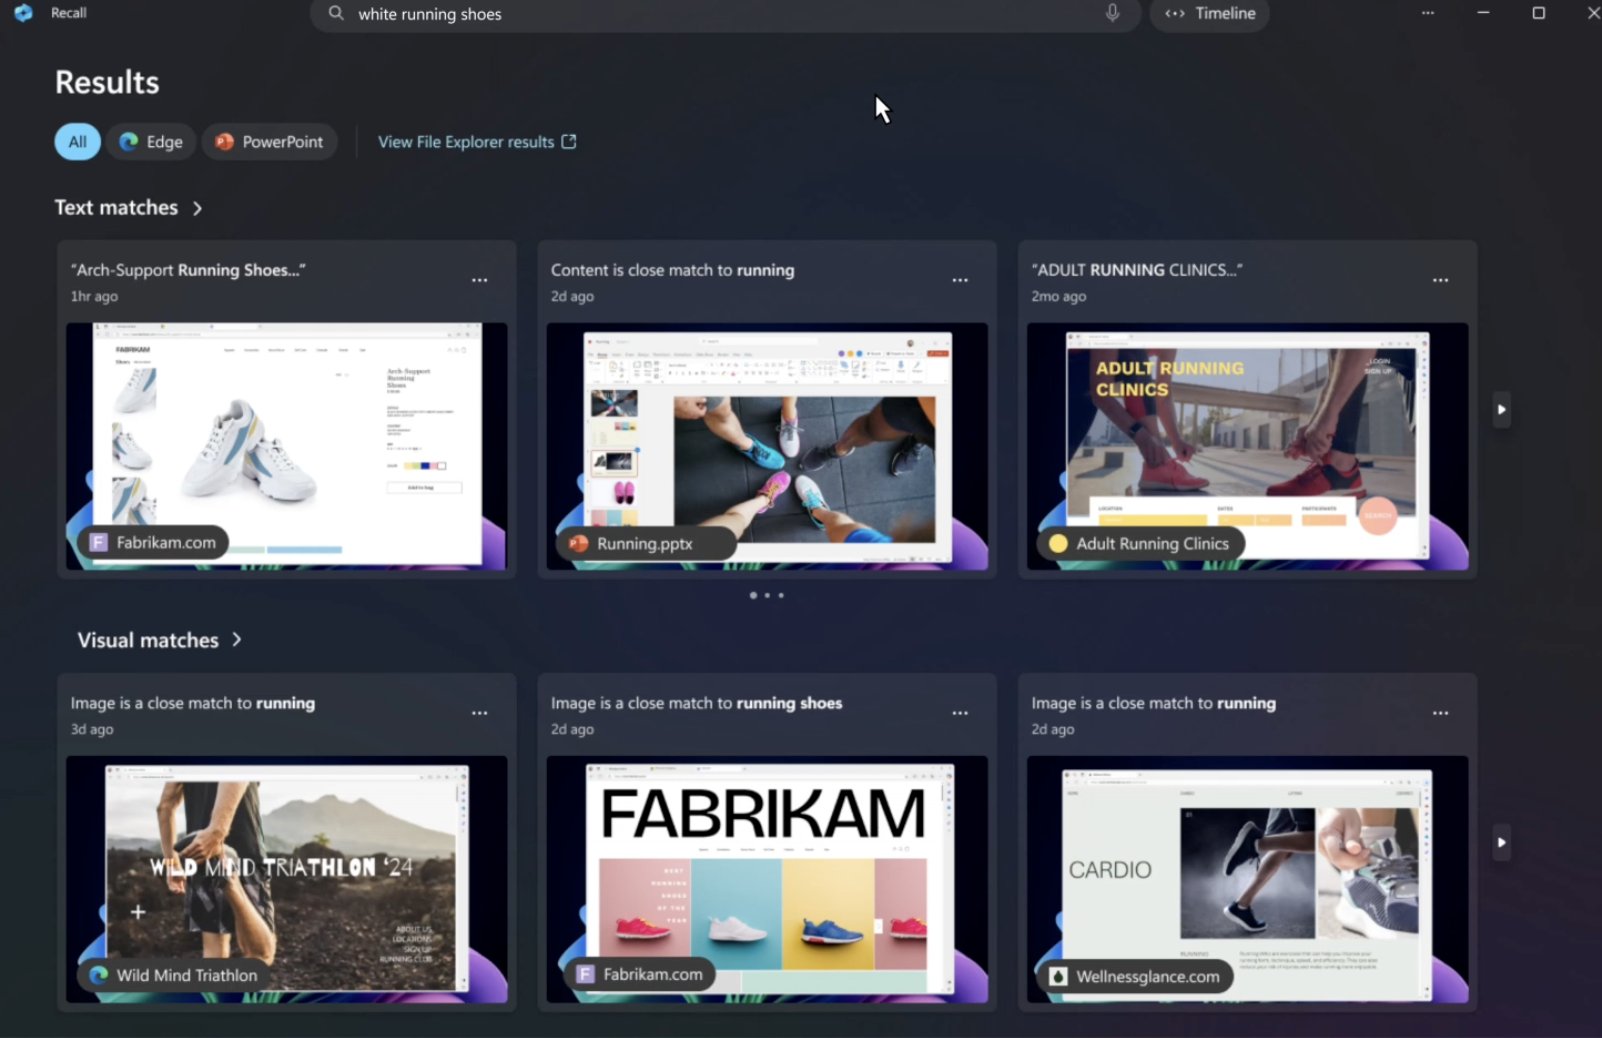Activate the microphone voice search icon
This screenshot has height=1038, width=1602.
pyautogui.click(x=1112, y=14)
